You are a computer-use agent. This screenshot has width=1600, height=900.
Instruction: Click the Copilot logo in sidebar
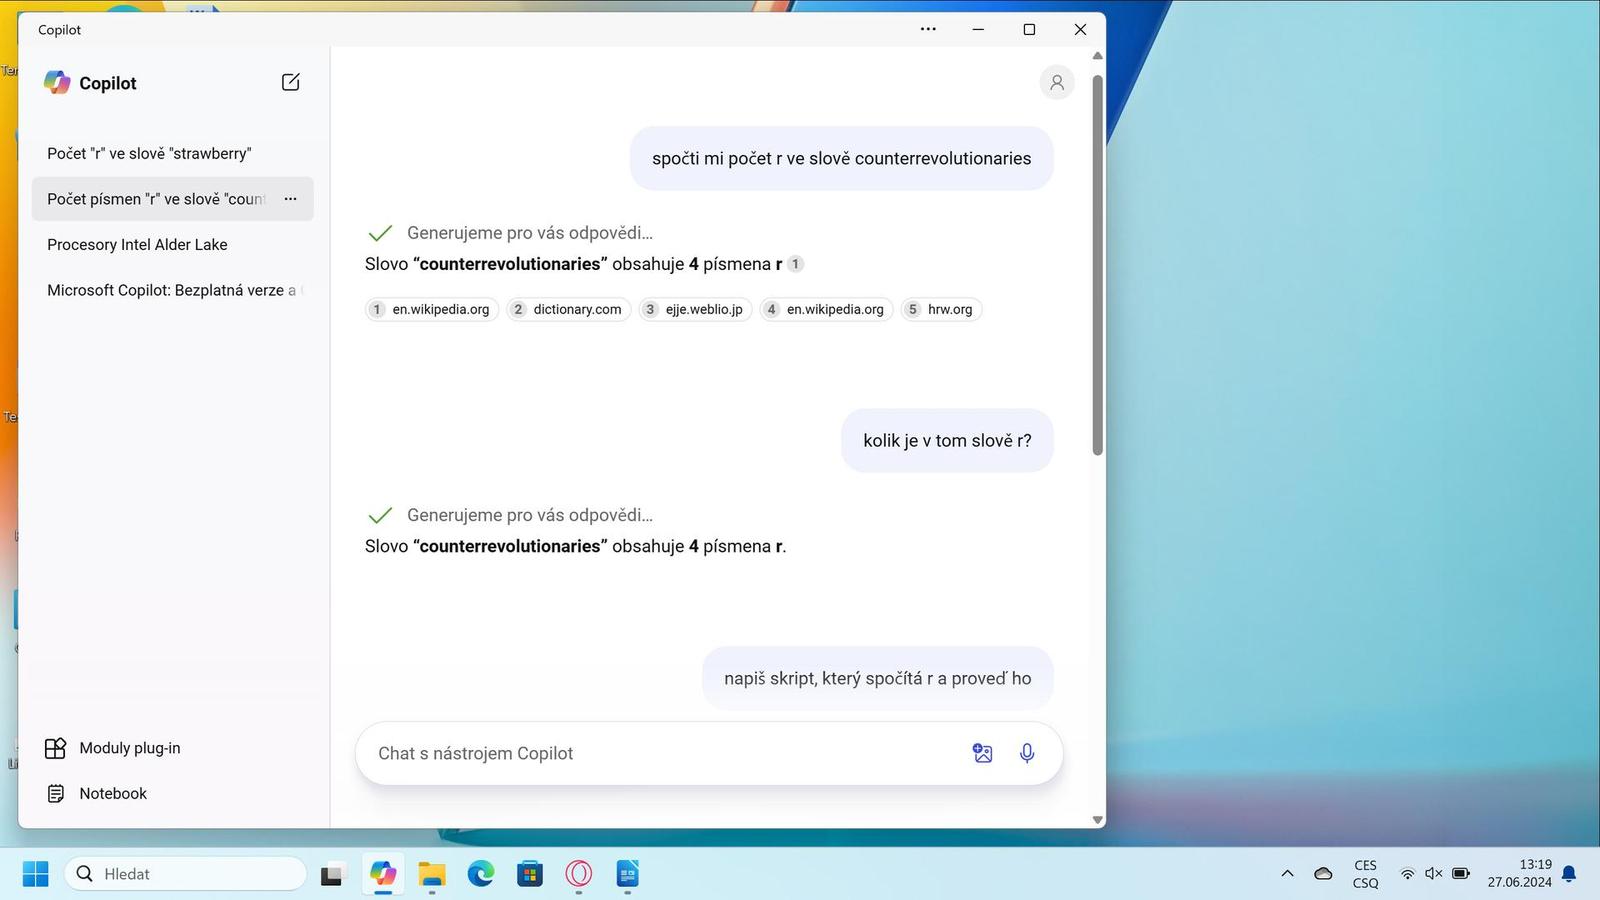pos(57,83)
